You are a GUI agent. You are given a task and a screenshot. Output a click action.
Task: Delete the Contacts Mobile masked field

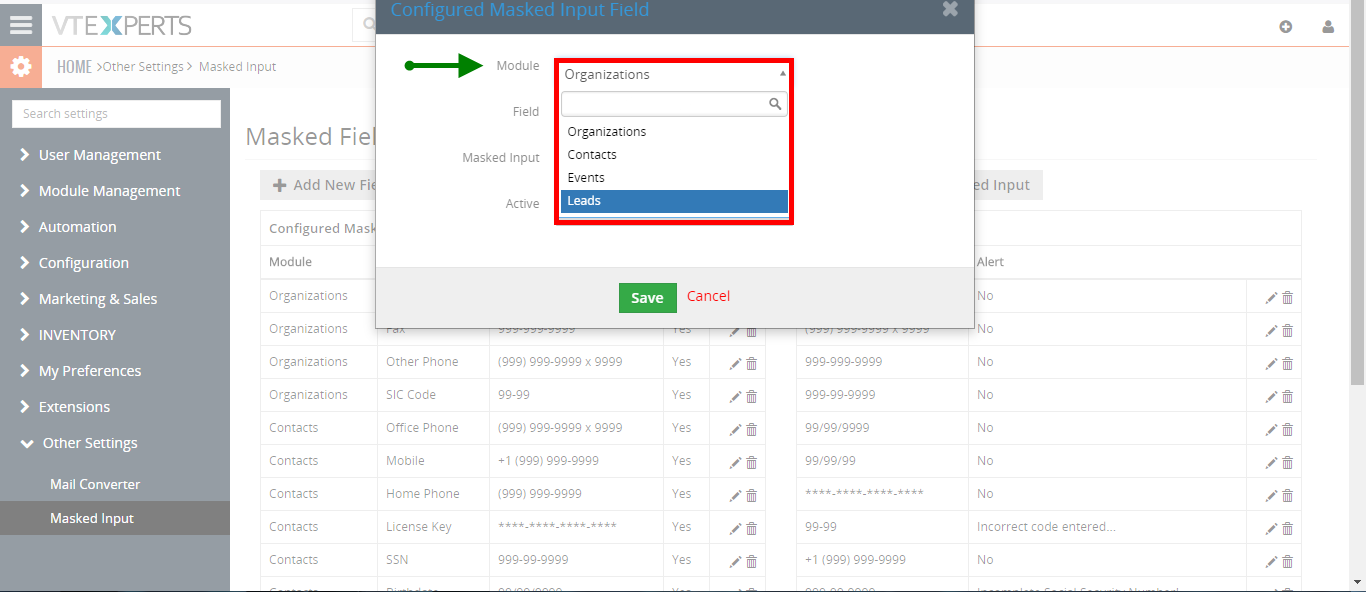(752, 463)
